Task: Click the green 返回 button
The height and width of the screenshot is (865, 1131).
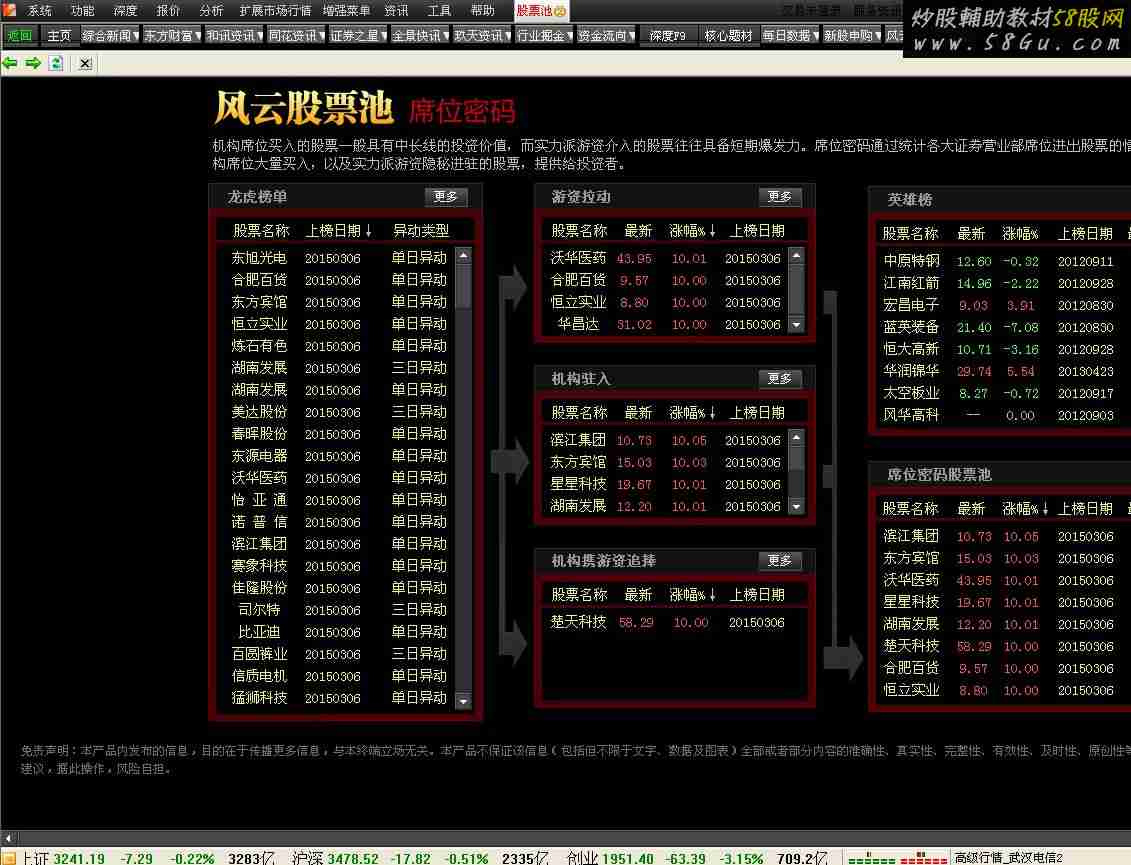Action: (19, 35)
